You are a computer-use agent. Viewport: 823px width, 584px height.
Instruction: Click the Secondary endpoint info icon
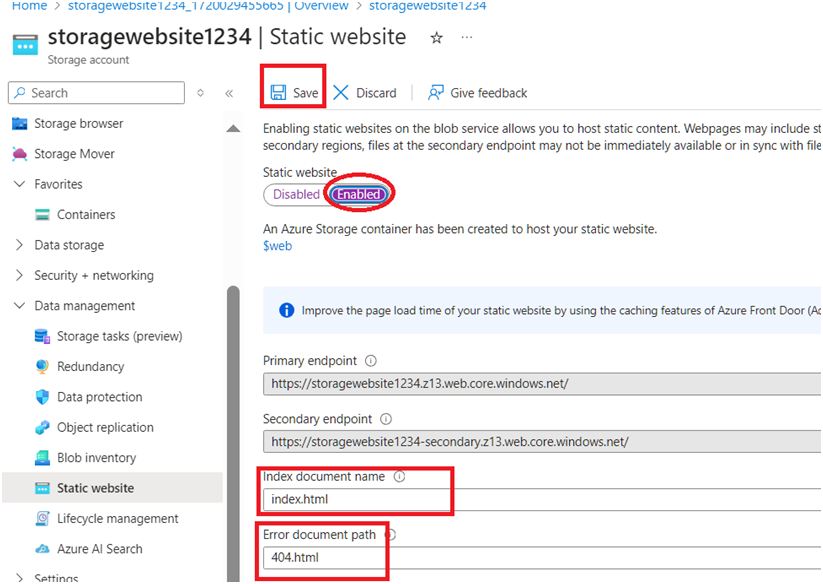tap(386, 419)
